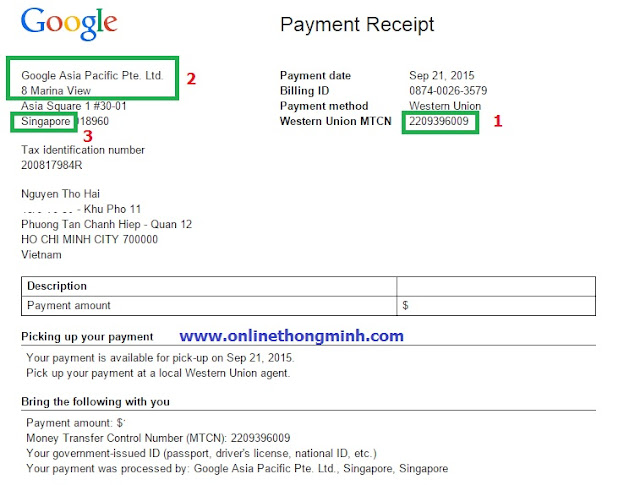Click 'Pick up your payment at a local' line
Screen dimensions: 640x485
tap(158, 373)
